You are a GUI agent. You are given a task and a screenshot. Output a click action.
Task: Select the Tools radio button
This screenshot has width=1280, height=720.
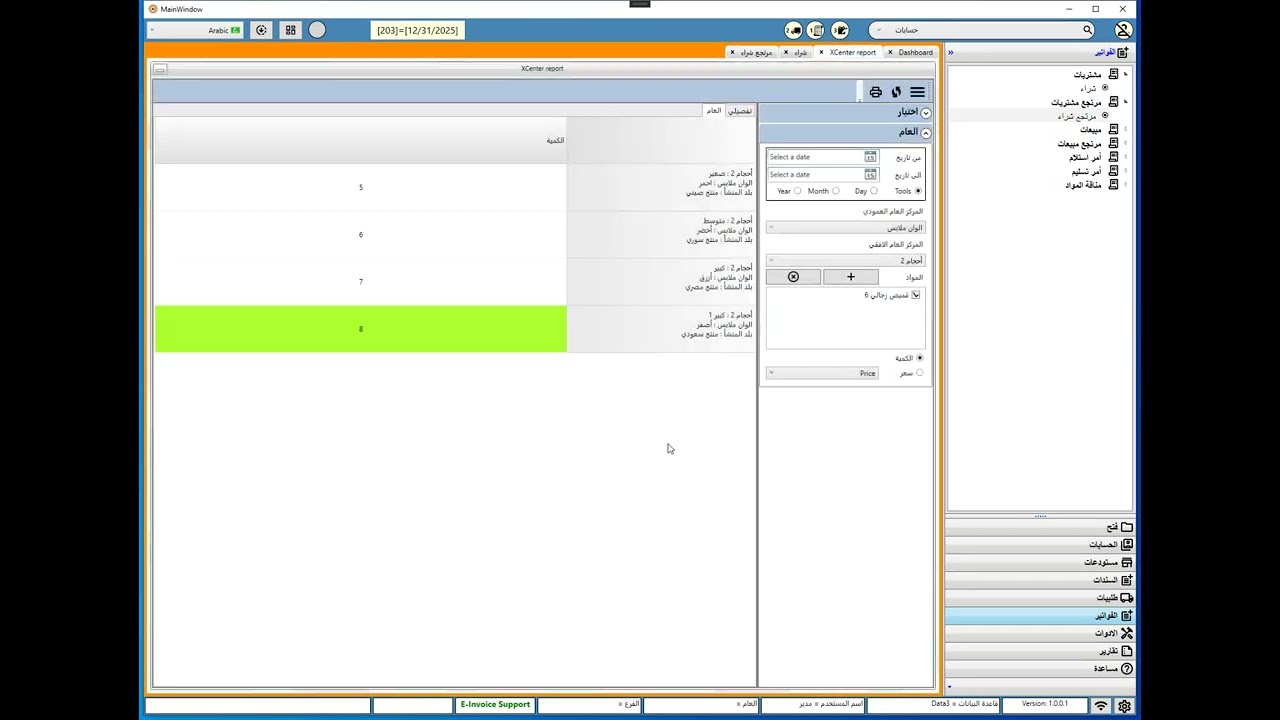point(918,191)
